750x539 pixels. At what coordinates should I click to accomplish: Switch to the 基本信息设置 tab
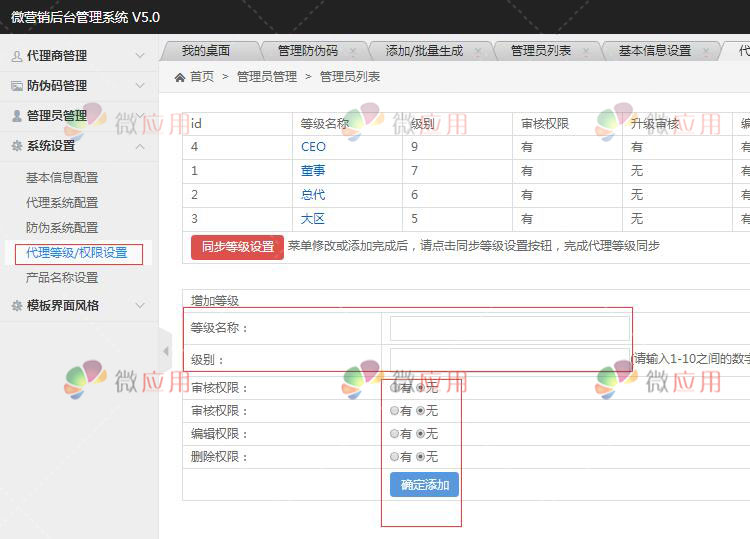655,51
